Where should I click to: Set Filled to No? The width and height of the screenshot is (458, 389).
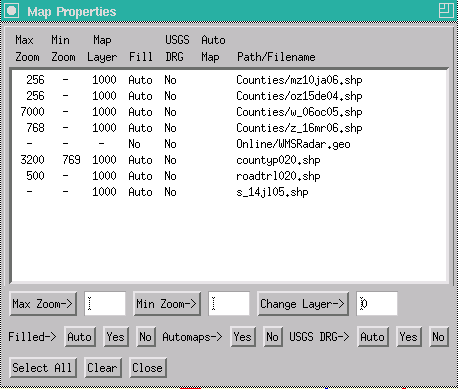pos(146,337)
